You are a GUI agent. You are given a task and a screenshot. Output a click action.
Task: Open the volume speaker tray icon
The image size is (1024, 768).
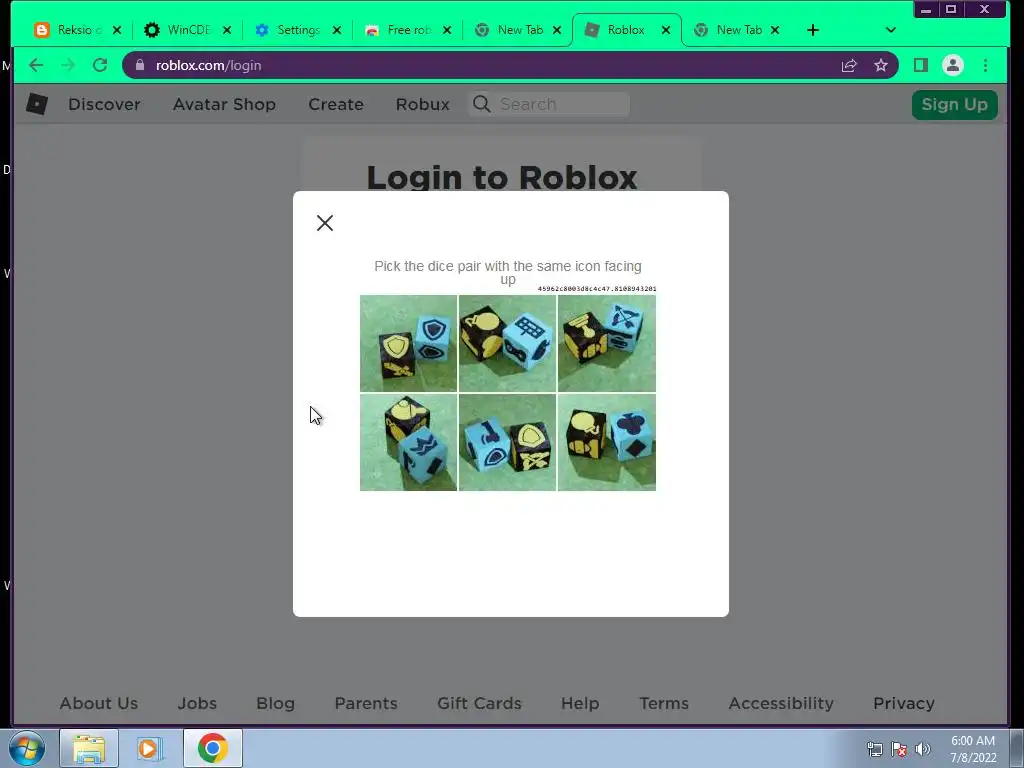pyautogui.click(x=922, y=749)
